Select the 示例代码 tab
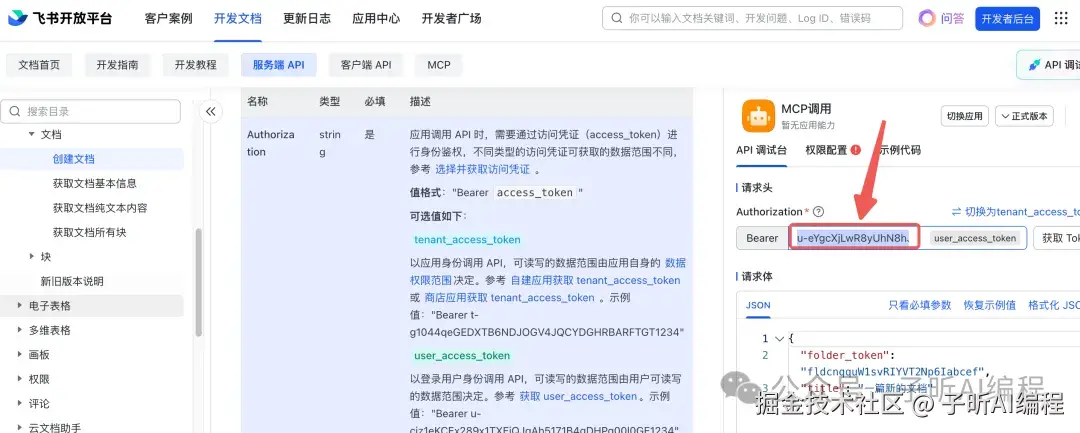This screenshot has height=433, width=1080. (900, 149)
